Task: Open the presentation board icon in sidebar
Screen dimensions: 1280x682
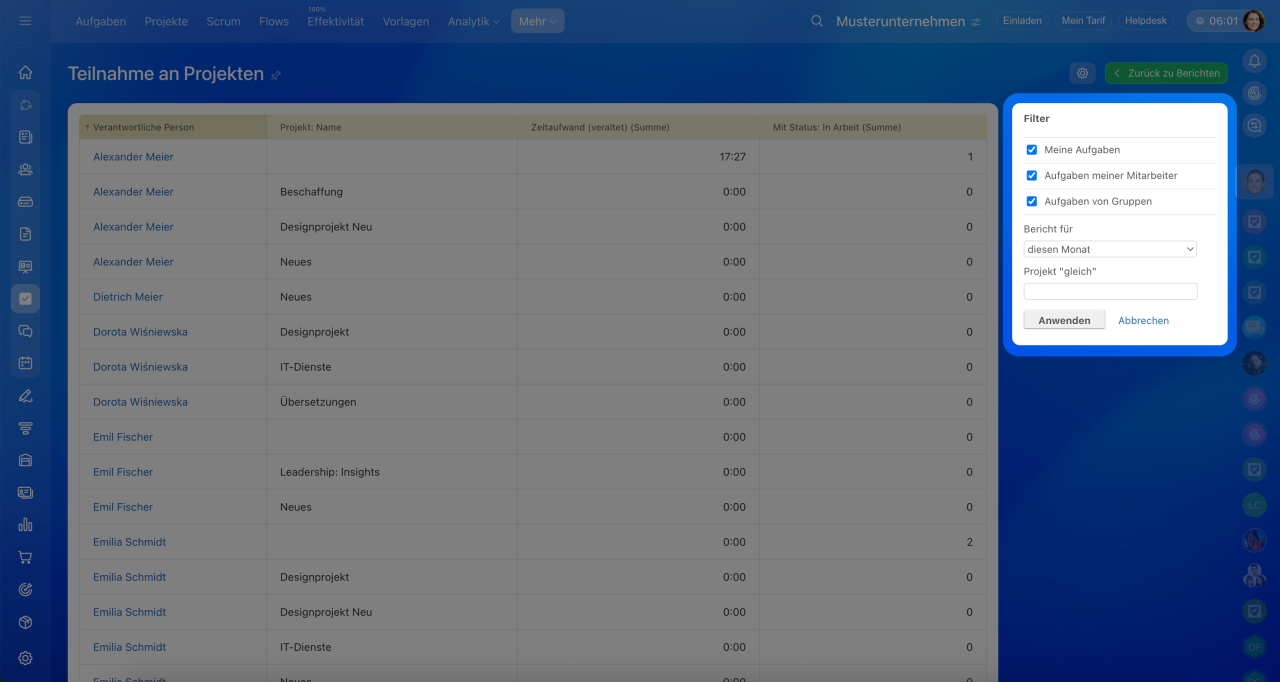Action: (25, 266)
